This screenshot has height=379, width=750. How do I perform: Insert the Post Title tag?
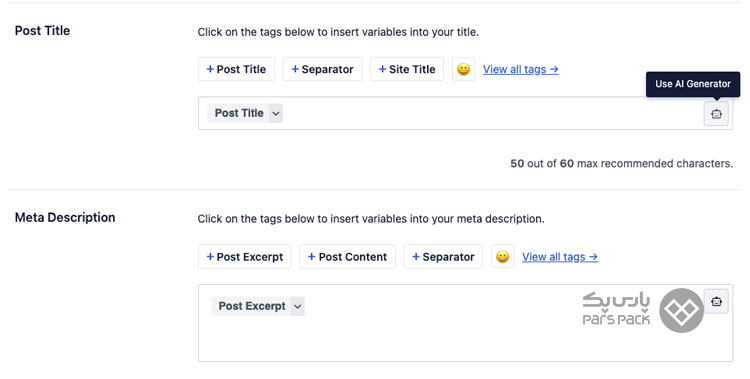(x=236, y=69)
